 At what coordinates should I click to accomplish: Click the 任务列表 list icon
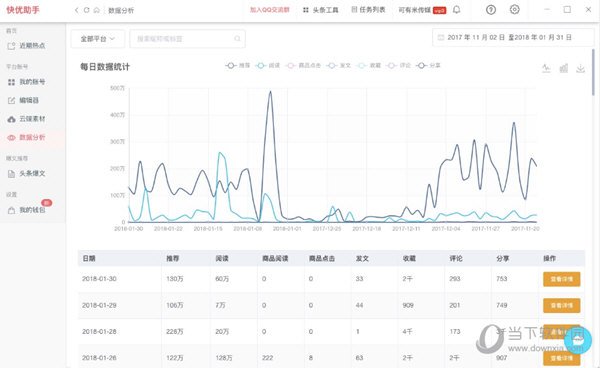tap(354, 10)
